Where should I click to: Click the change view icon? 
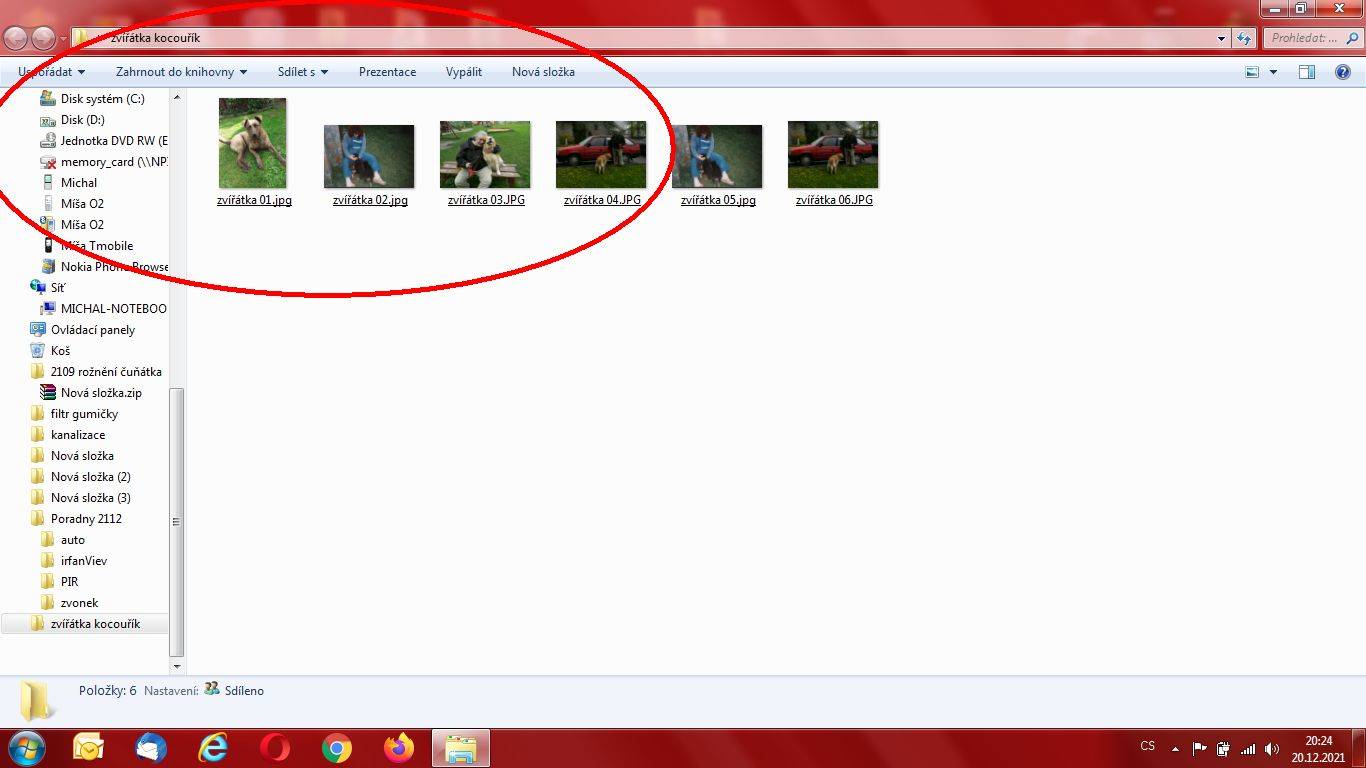pyautogui.click(x=1252, y=72)
